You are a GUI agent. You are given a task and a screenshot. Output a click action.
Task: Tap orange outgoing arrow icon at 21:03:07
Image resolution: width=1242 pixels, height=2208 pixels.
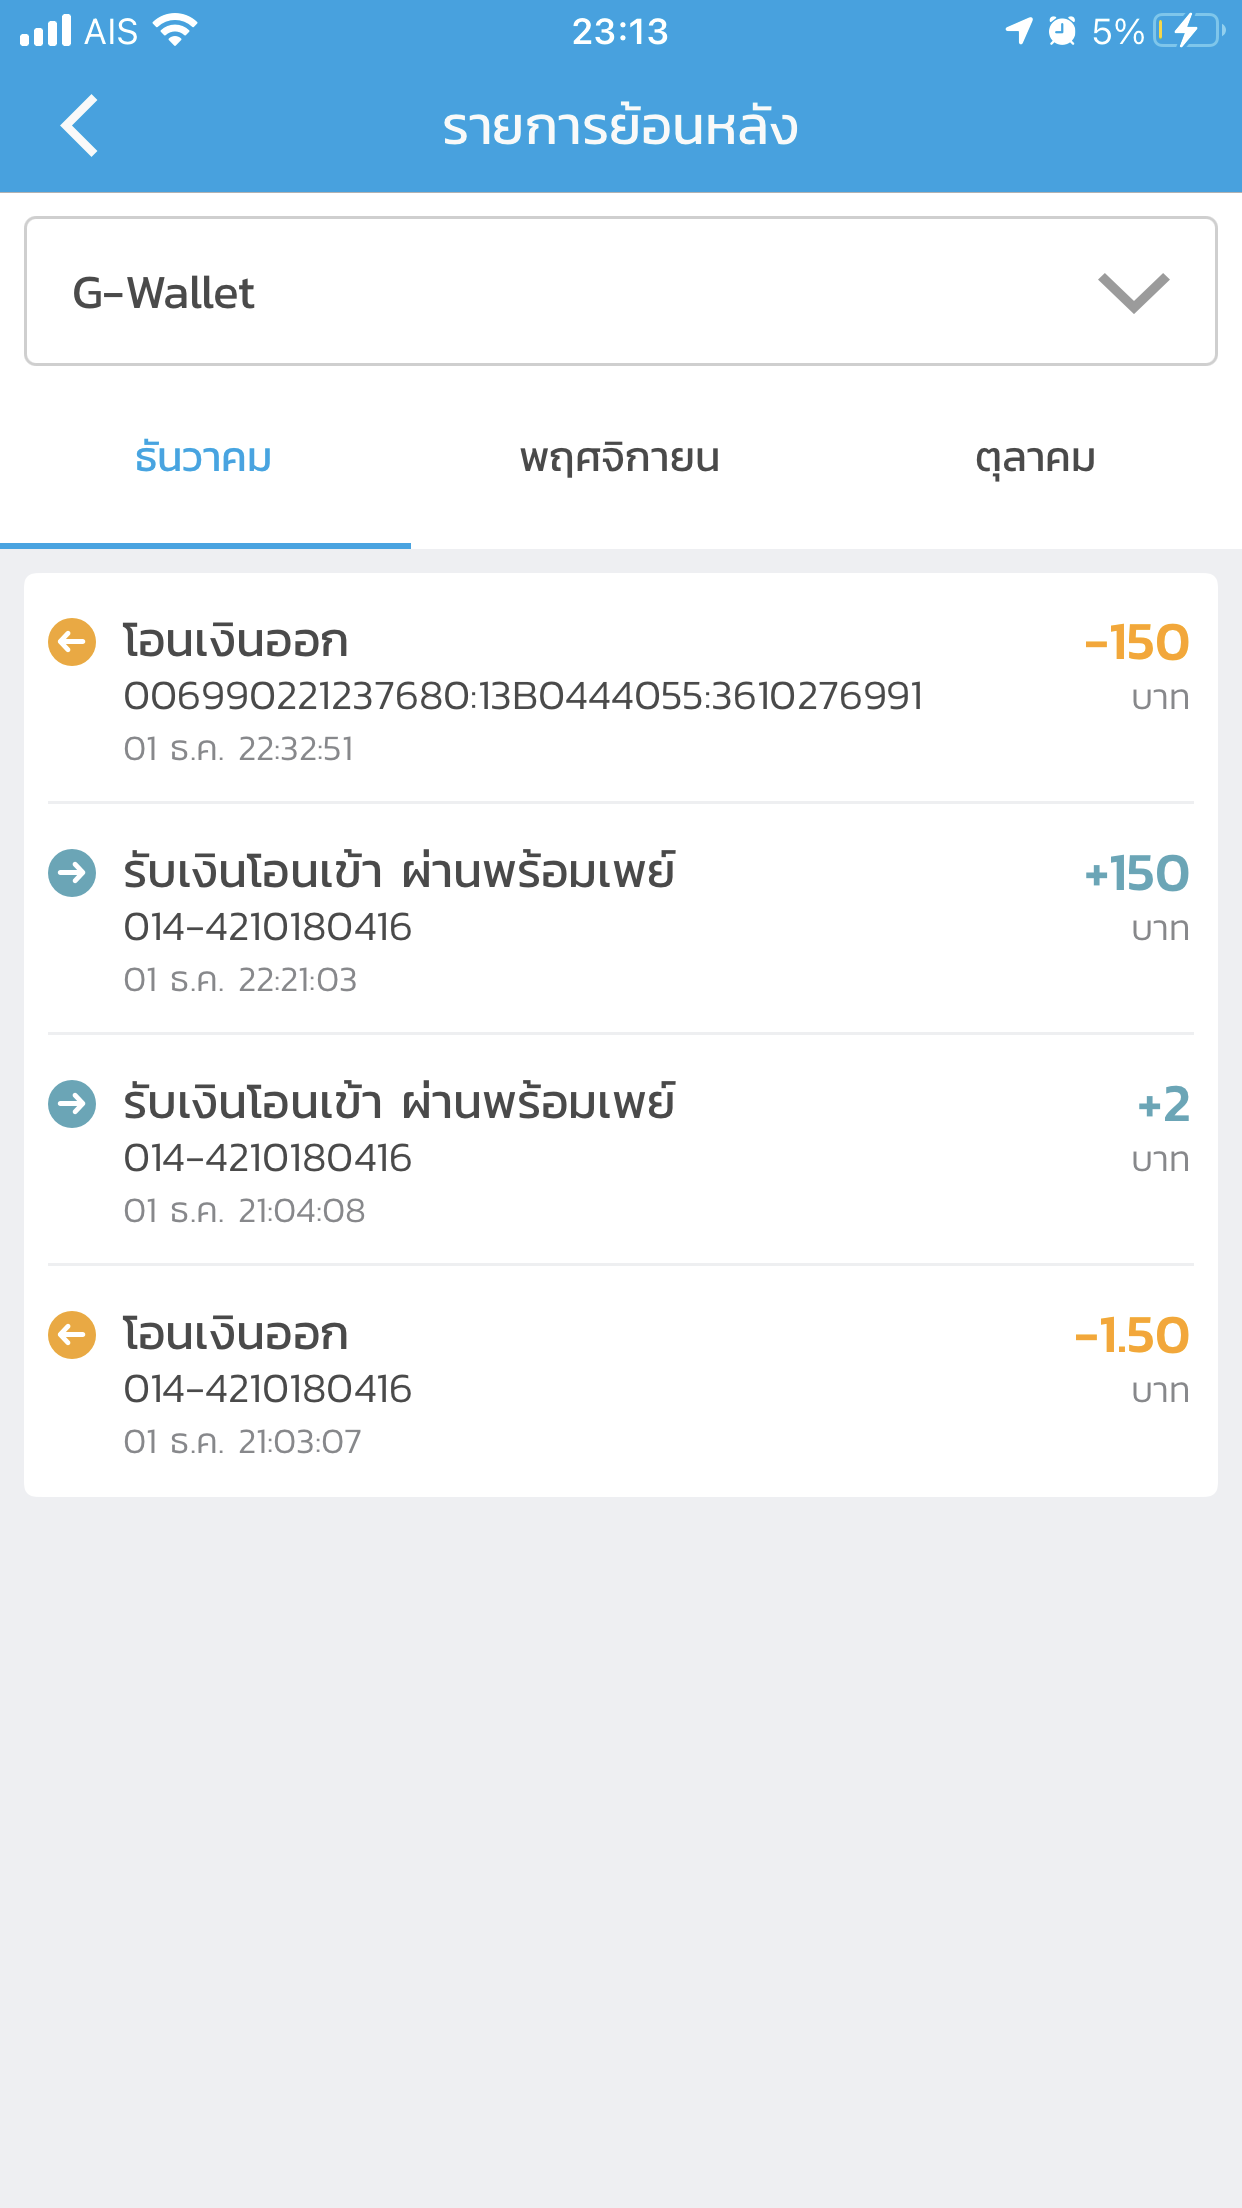72,1335
